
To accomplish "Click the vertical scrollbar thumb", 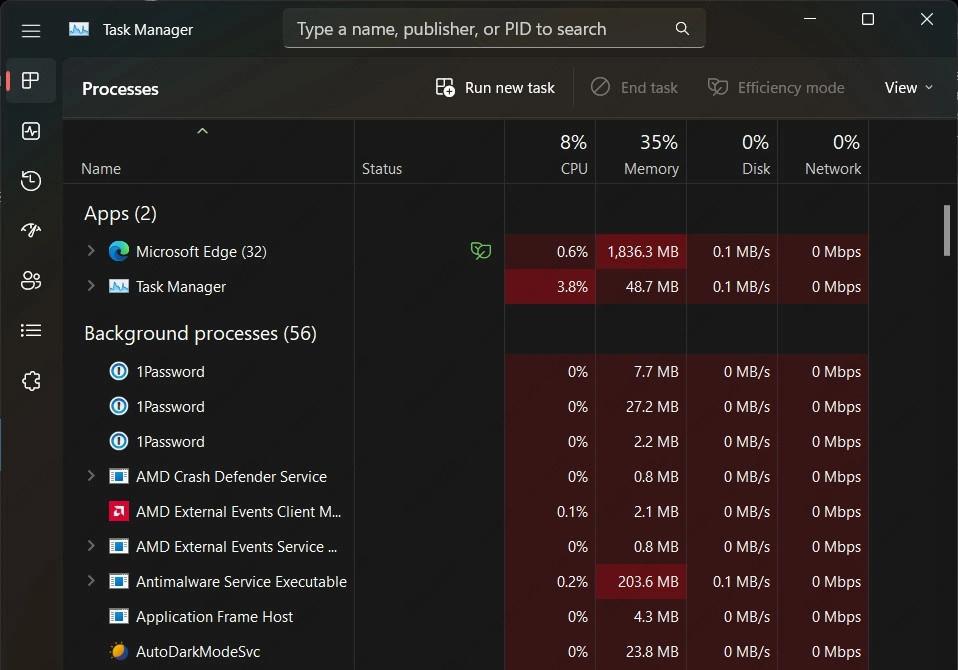I will [x=946, y=230].
